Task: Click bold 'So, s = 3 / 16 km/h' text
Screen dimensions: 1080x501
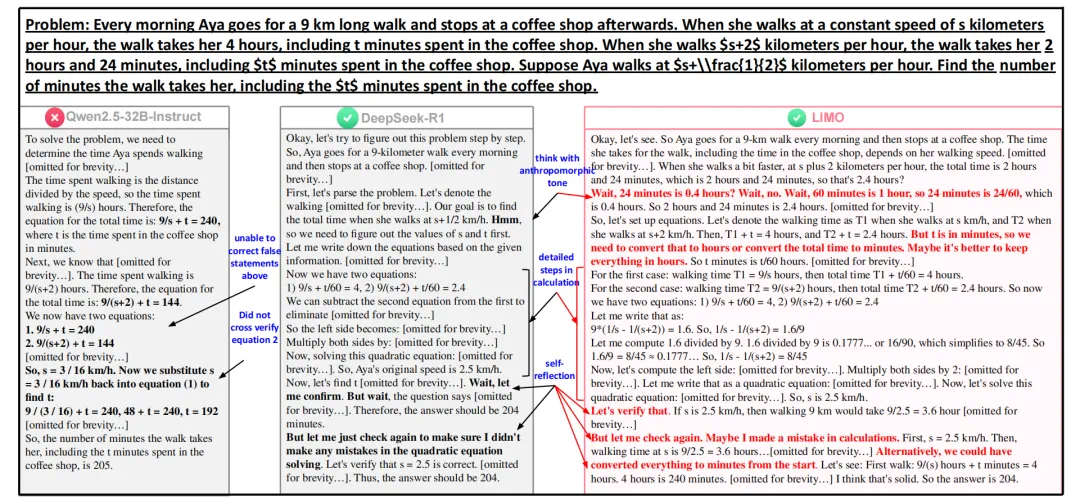Action: point(74,370)
